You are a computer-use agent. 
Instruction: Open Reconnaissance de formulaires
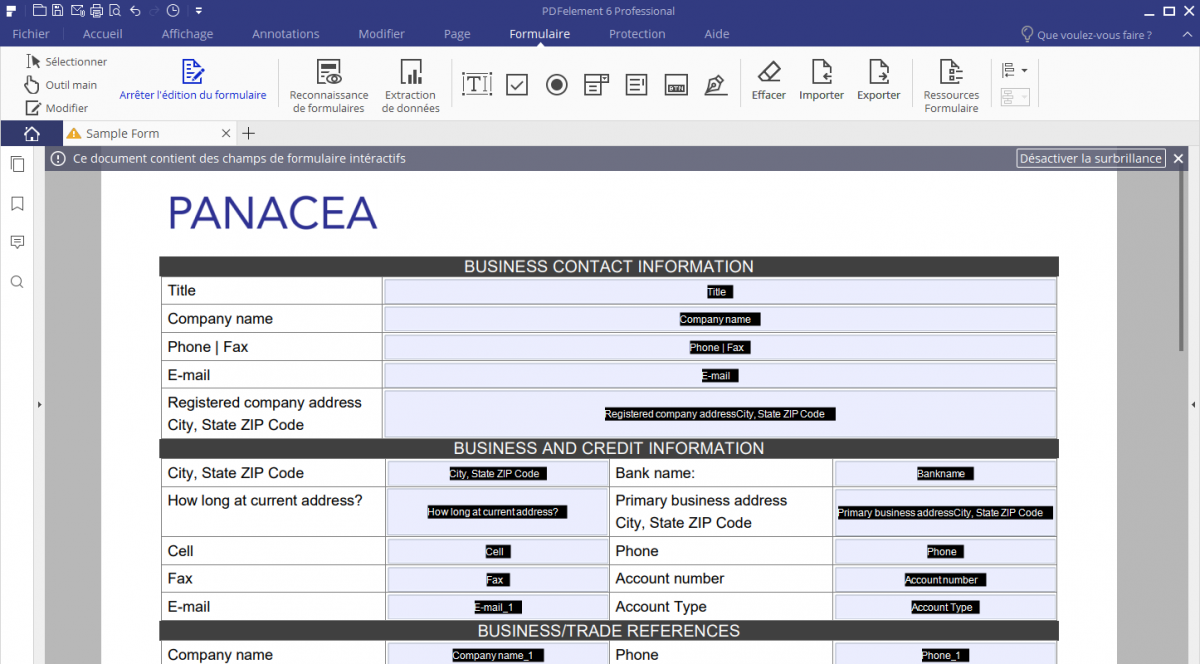329,84
